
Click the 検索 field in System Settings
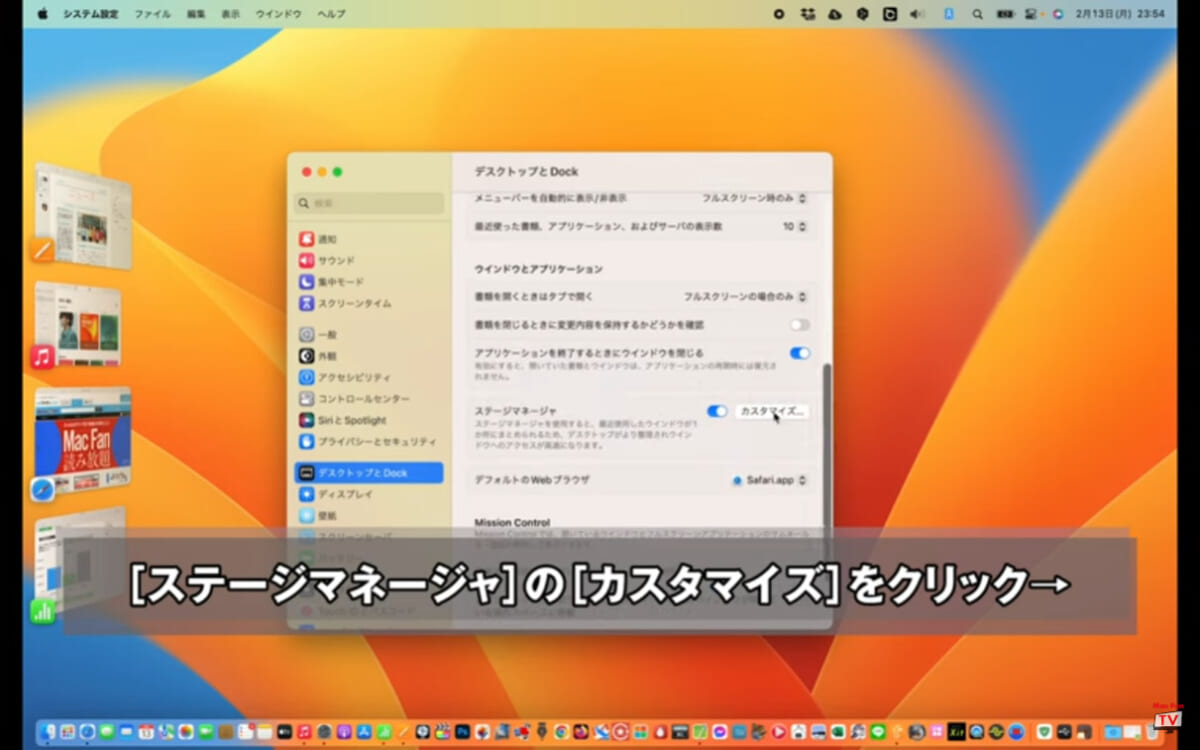click(x=369, y=203)
